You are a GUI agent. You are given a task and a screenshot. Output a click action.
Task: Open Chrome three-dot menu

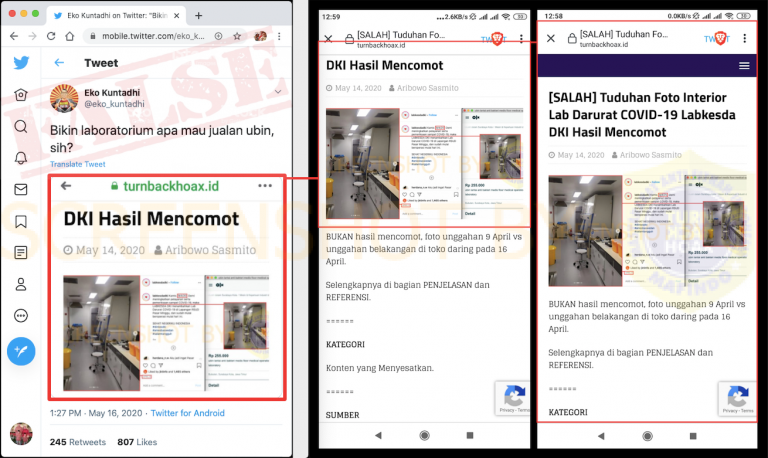pos(279,36)
